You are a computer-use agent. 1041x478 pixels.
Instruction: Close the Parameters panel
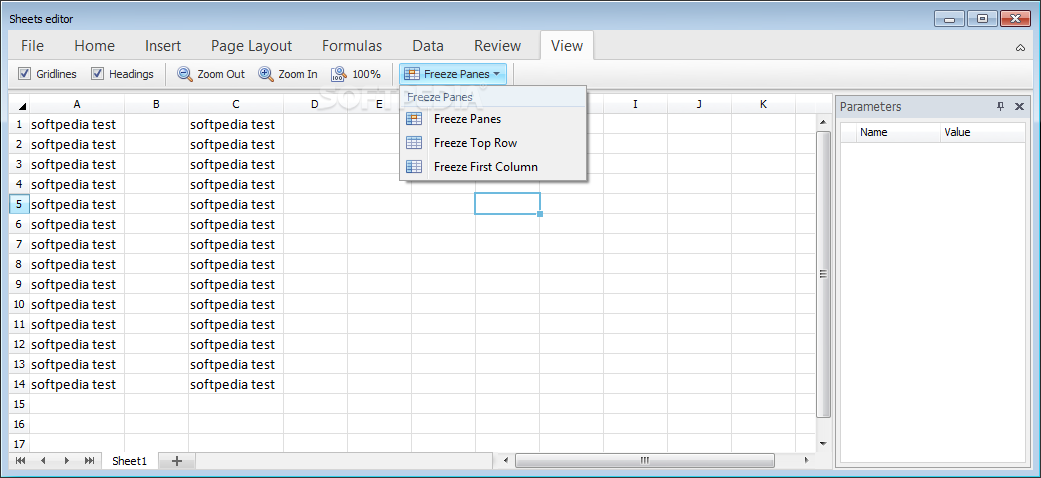click(1019, 106)
